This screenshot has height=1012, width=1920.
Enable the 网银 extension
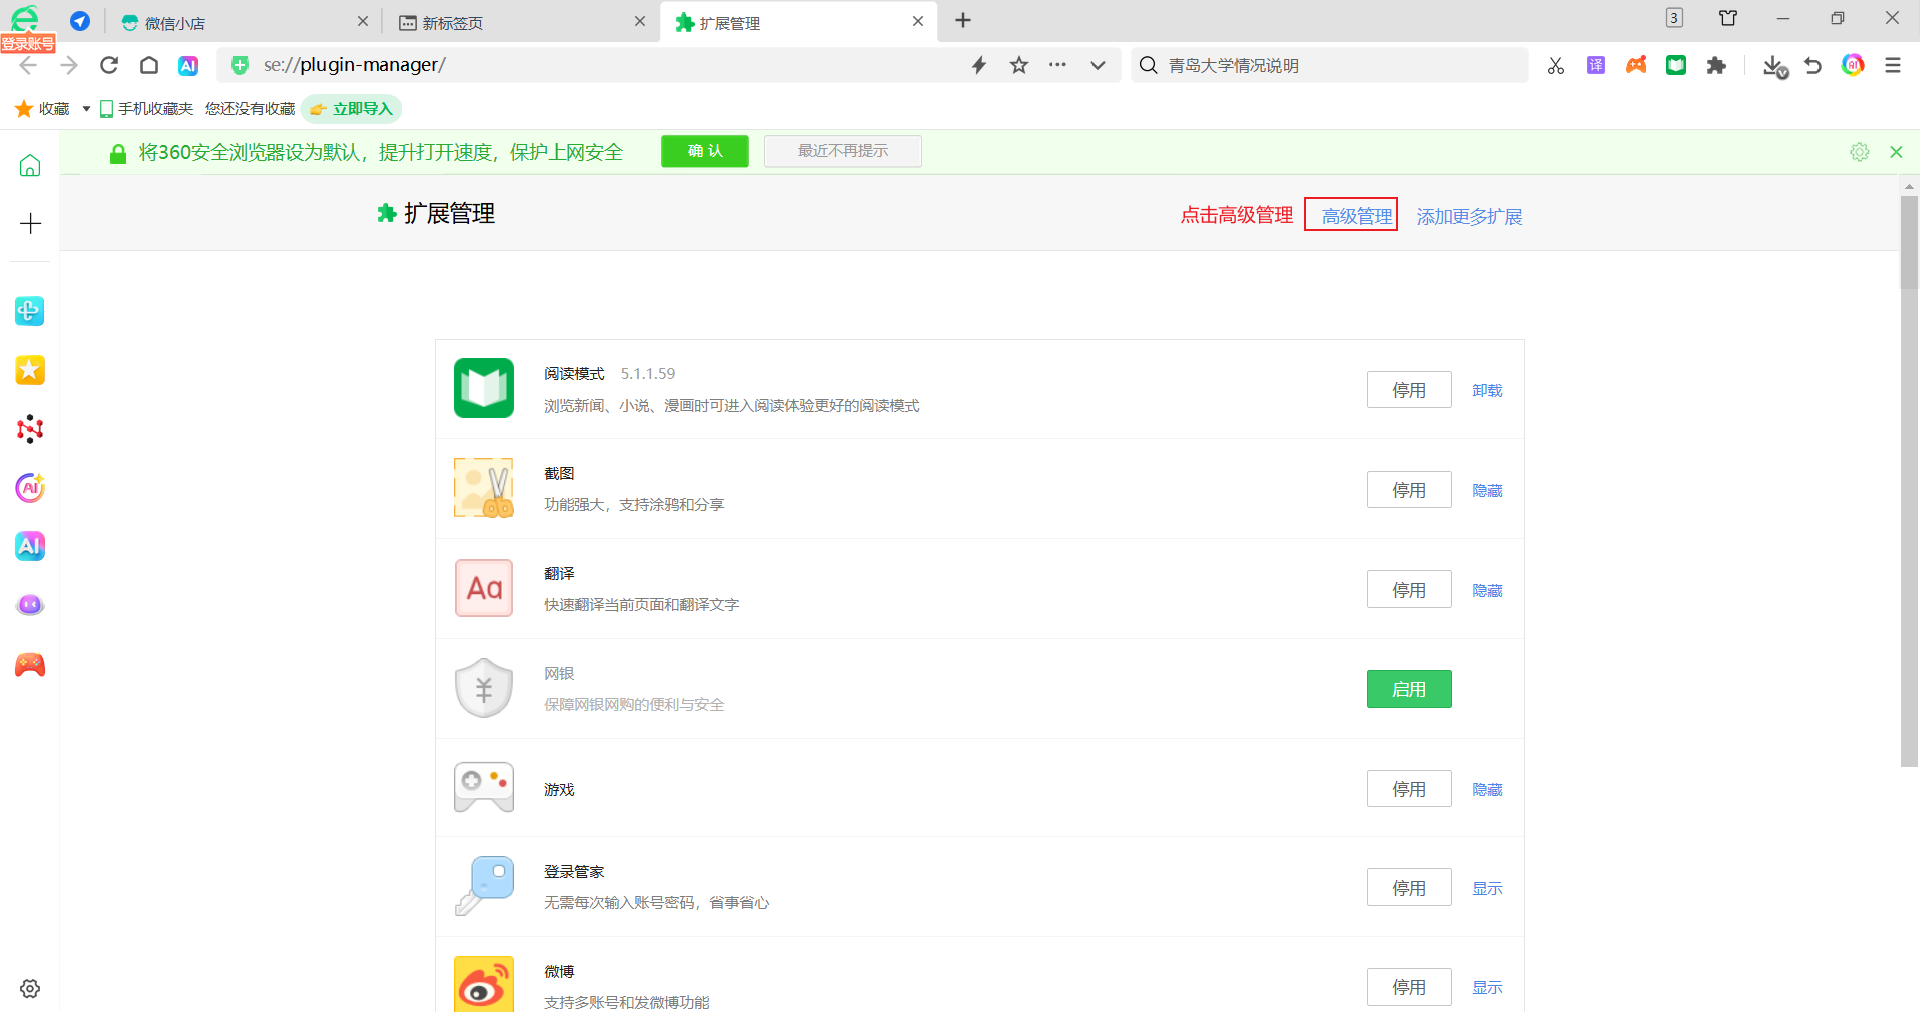(1409, 689)
